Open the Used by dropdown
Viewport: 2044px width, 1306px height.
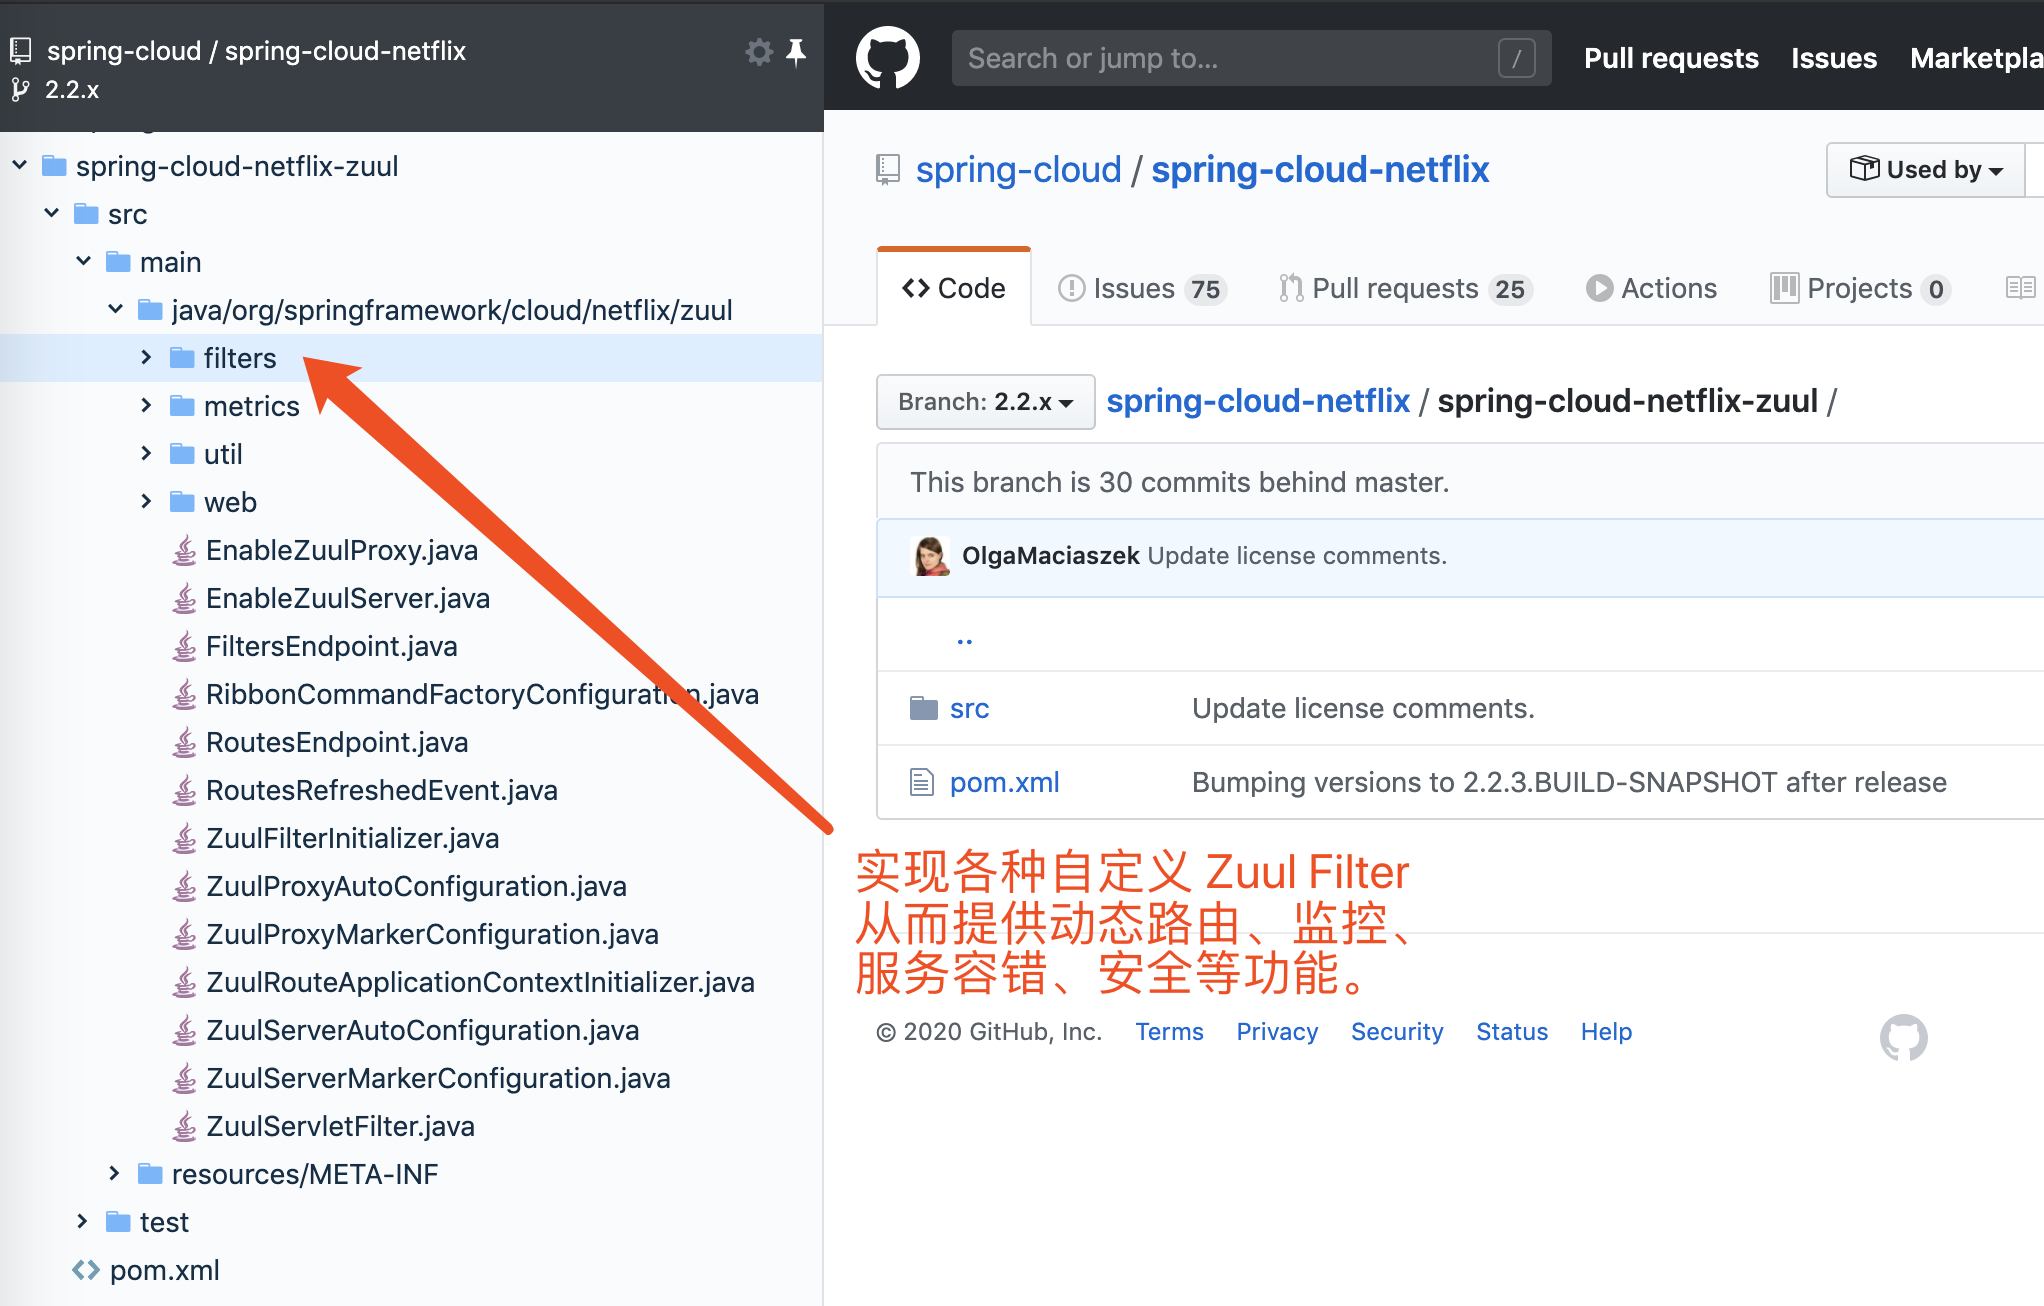[1925, 170]
